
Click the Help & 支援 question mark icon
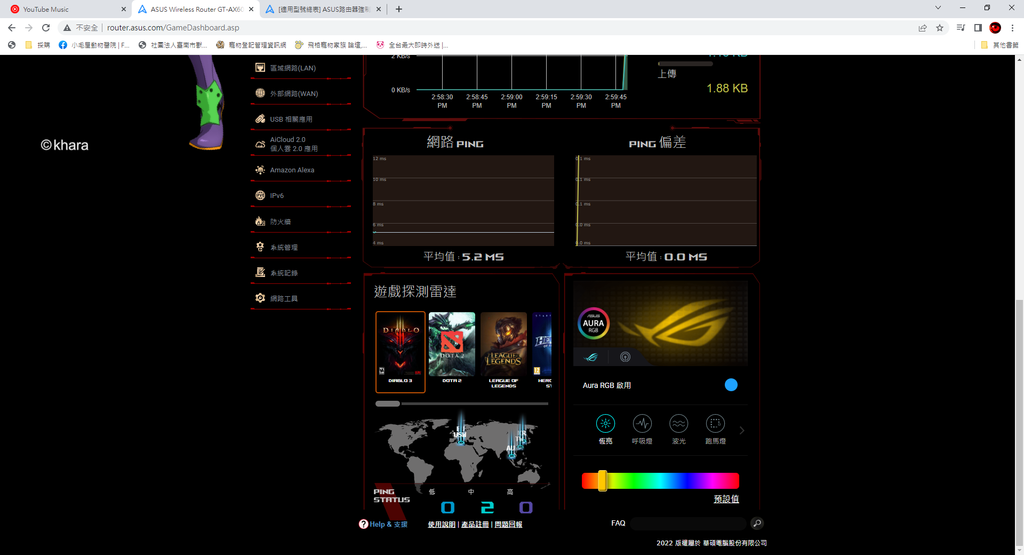pos(363,524)
